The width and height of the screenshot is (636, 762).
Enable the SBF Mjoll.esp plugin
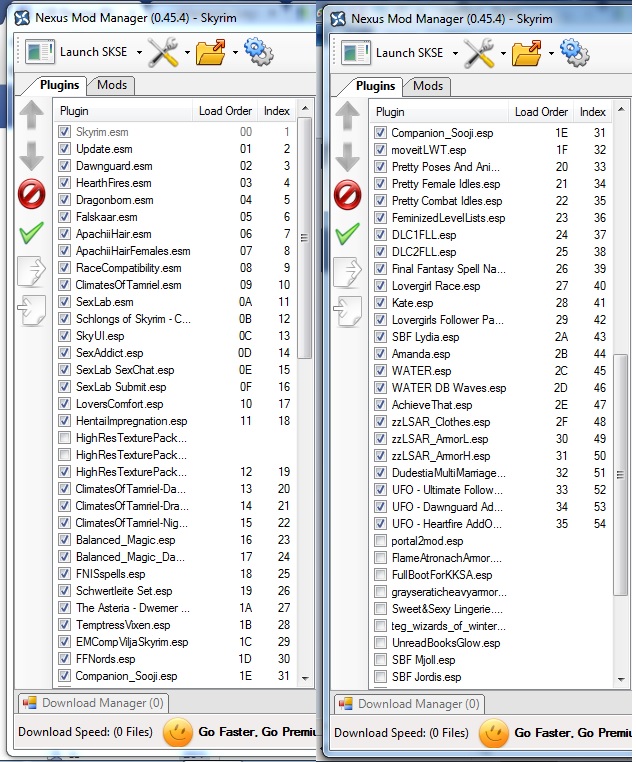pyautogui.click(x=380, y=660)
